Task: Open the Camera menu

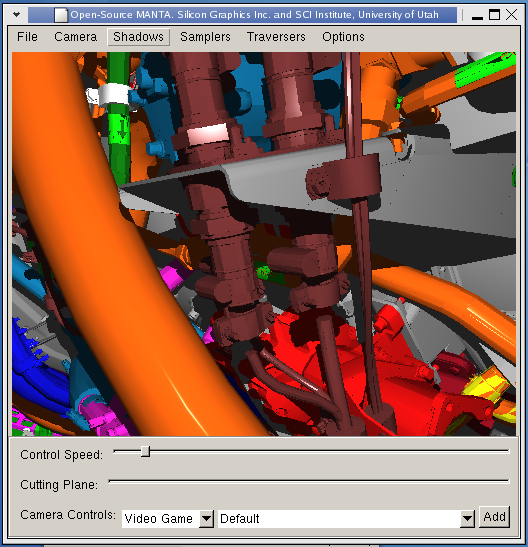Action: (76, 37)
